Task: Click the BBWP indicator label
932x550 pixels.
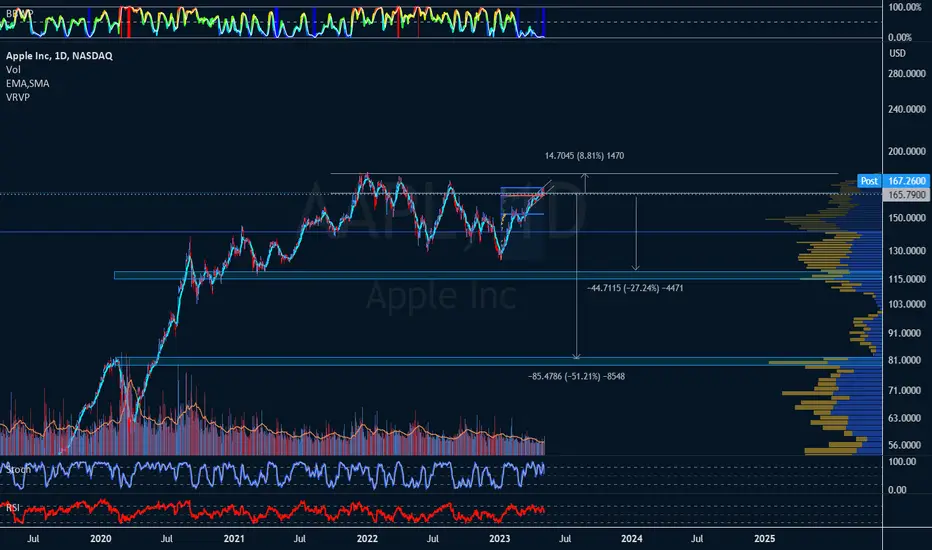Action: (x=19, y=13)
